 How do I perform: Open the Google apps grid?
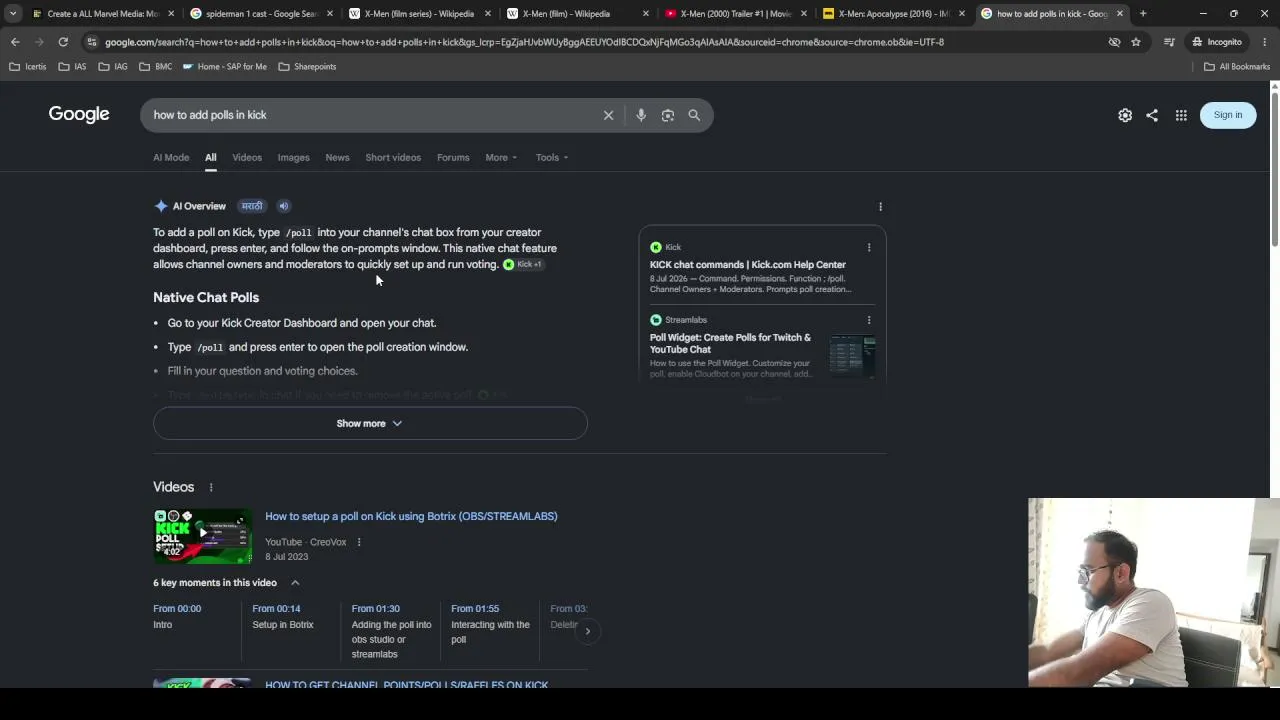[x=1181, y=115]
